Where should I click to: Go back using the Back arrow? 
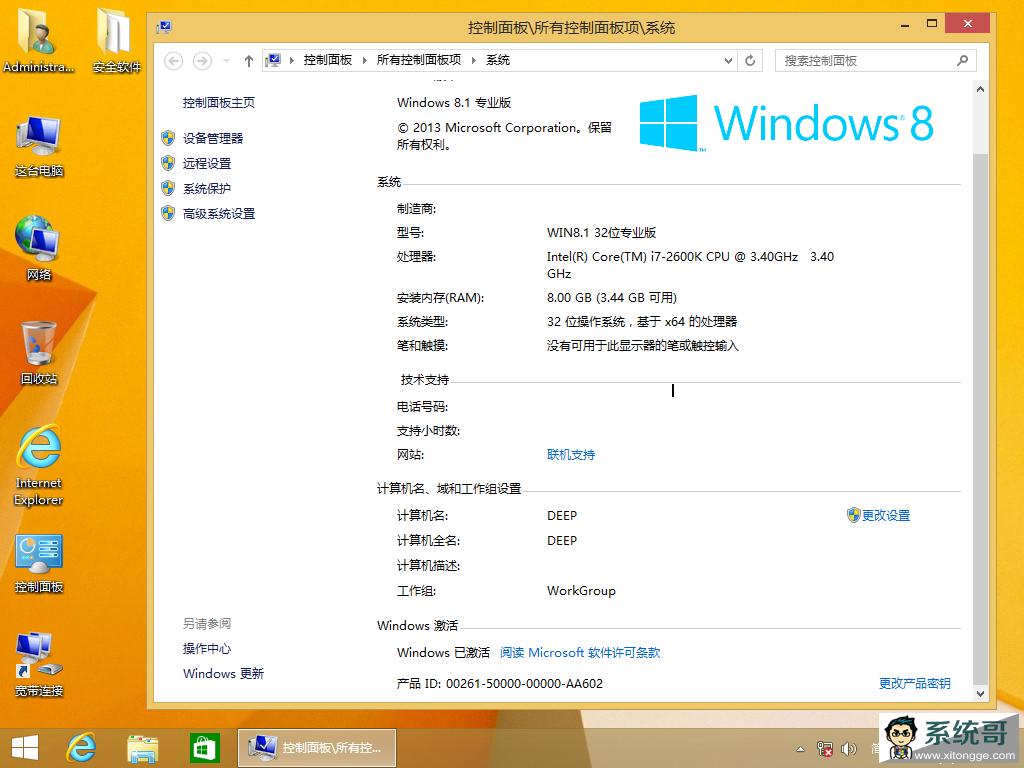tap(173, 61)
